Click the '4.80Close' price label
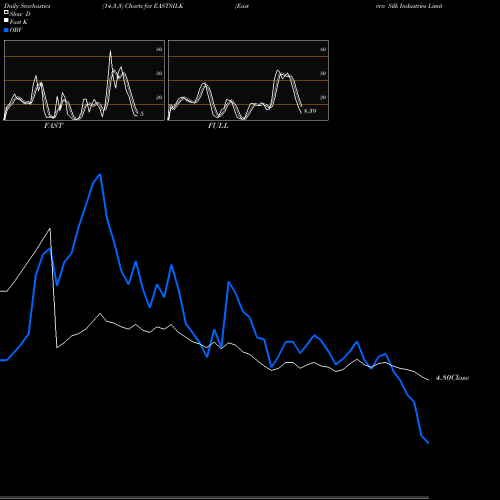 click(452, 378)
